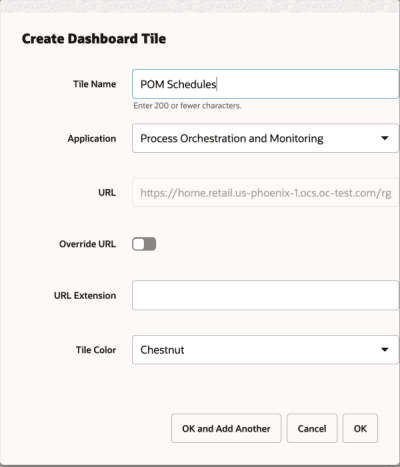This screenshot has height=467, width=400.
Task: Toggle the Override URL switch
Action: coord(144,244)
